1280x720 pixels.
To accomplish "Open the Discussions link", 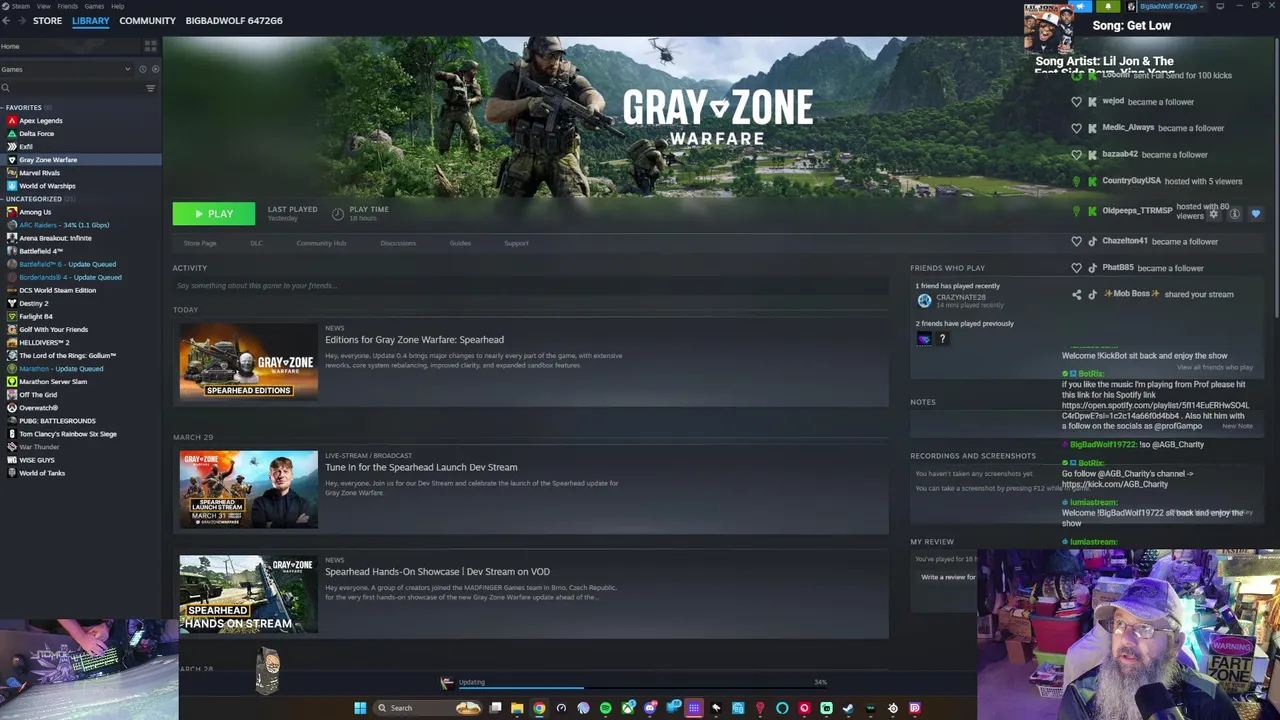I will [x=398, y=243].
